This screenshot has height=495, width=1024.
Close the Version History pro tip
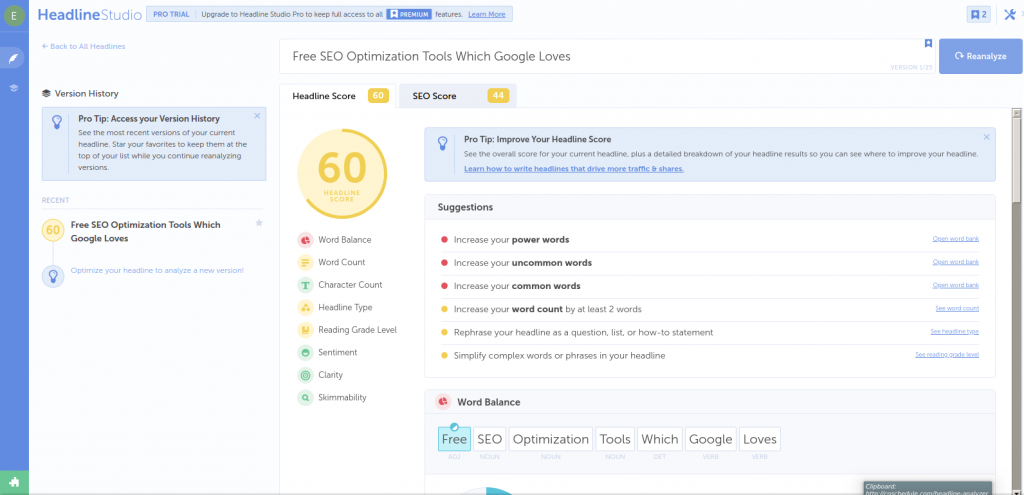click(257, 116)
